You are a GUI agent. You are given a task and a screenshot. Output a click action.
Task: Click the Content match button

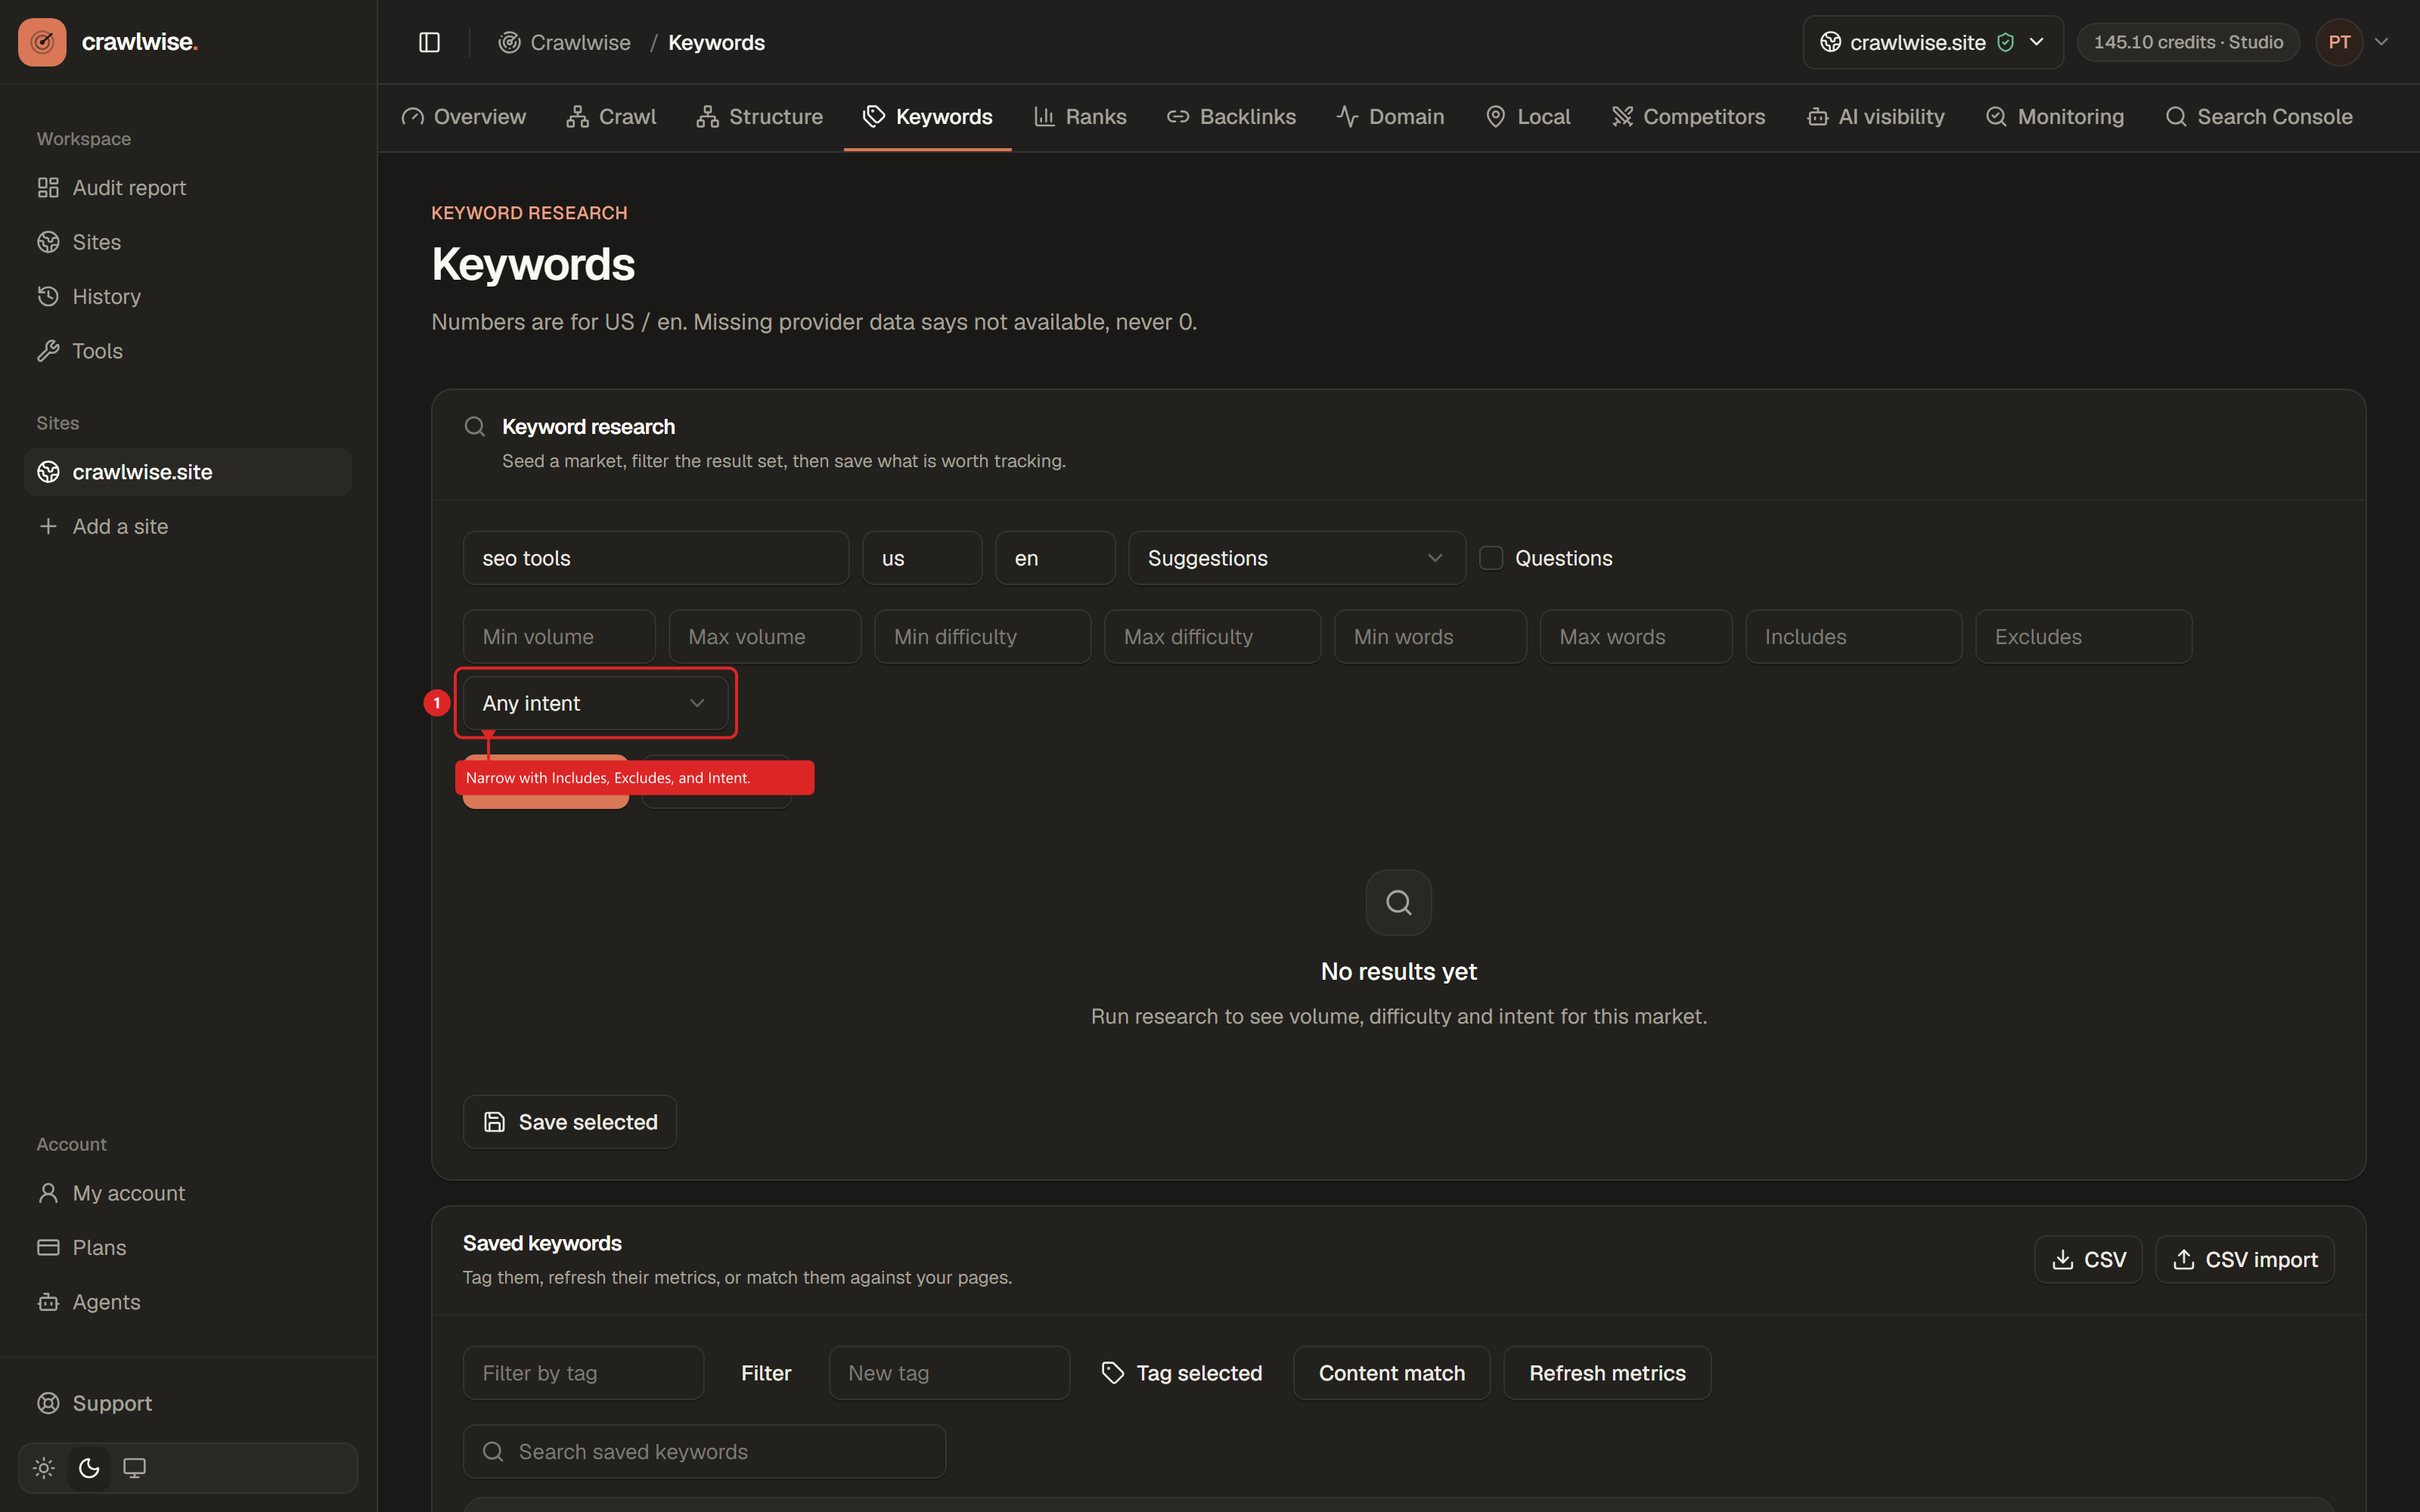coord(1392,1373)
